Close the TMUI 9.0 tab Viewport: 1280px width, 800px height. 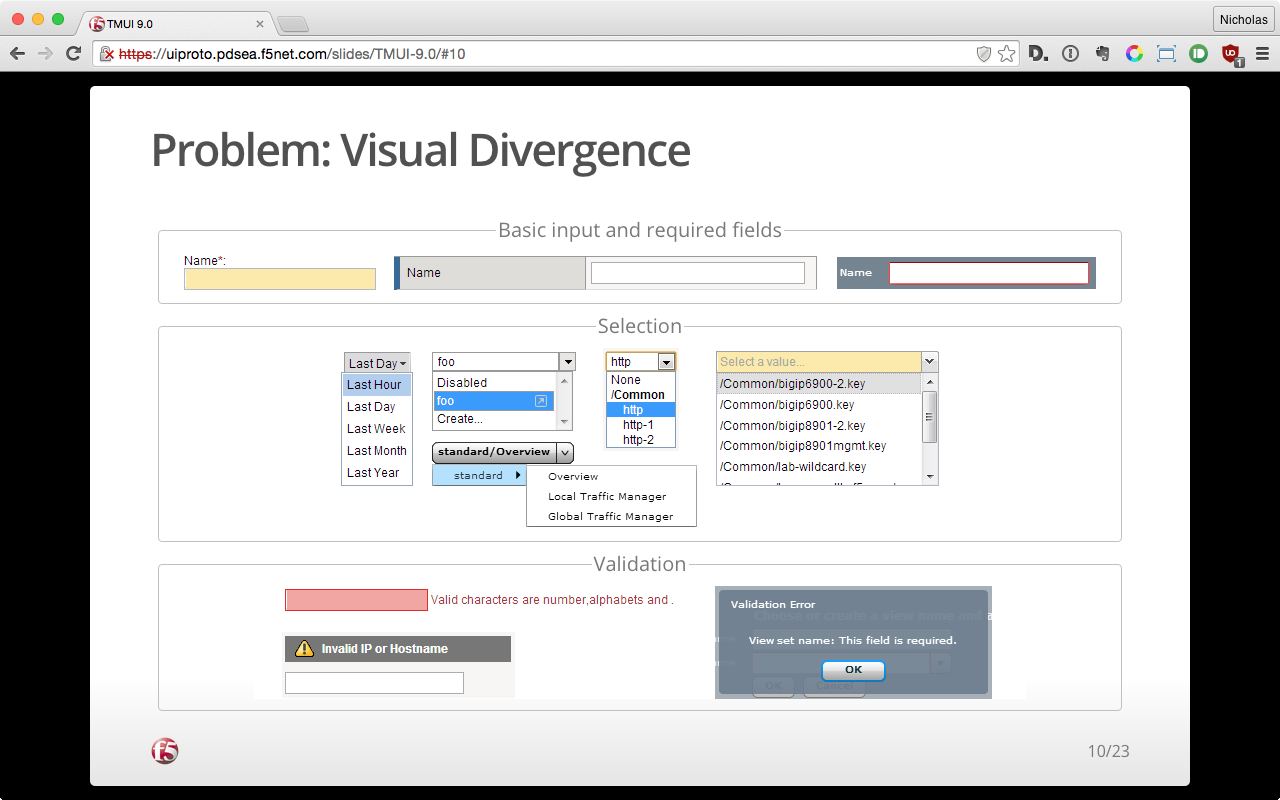click(260, 23)
